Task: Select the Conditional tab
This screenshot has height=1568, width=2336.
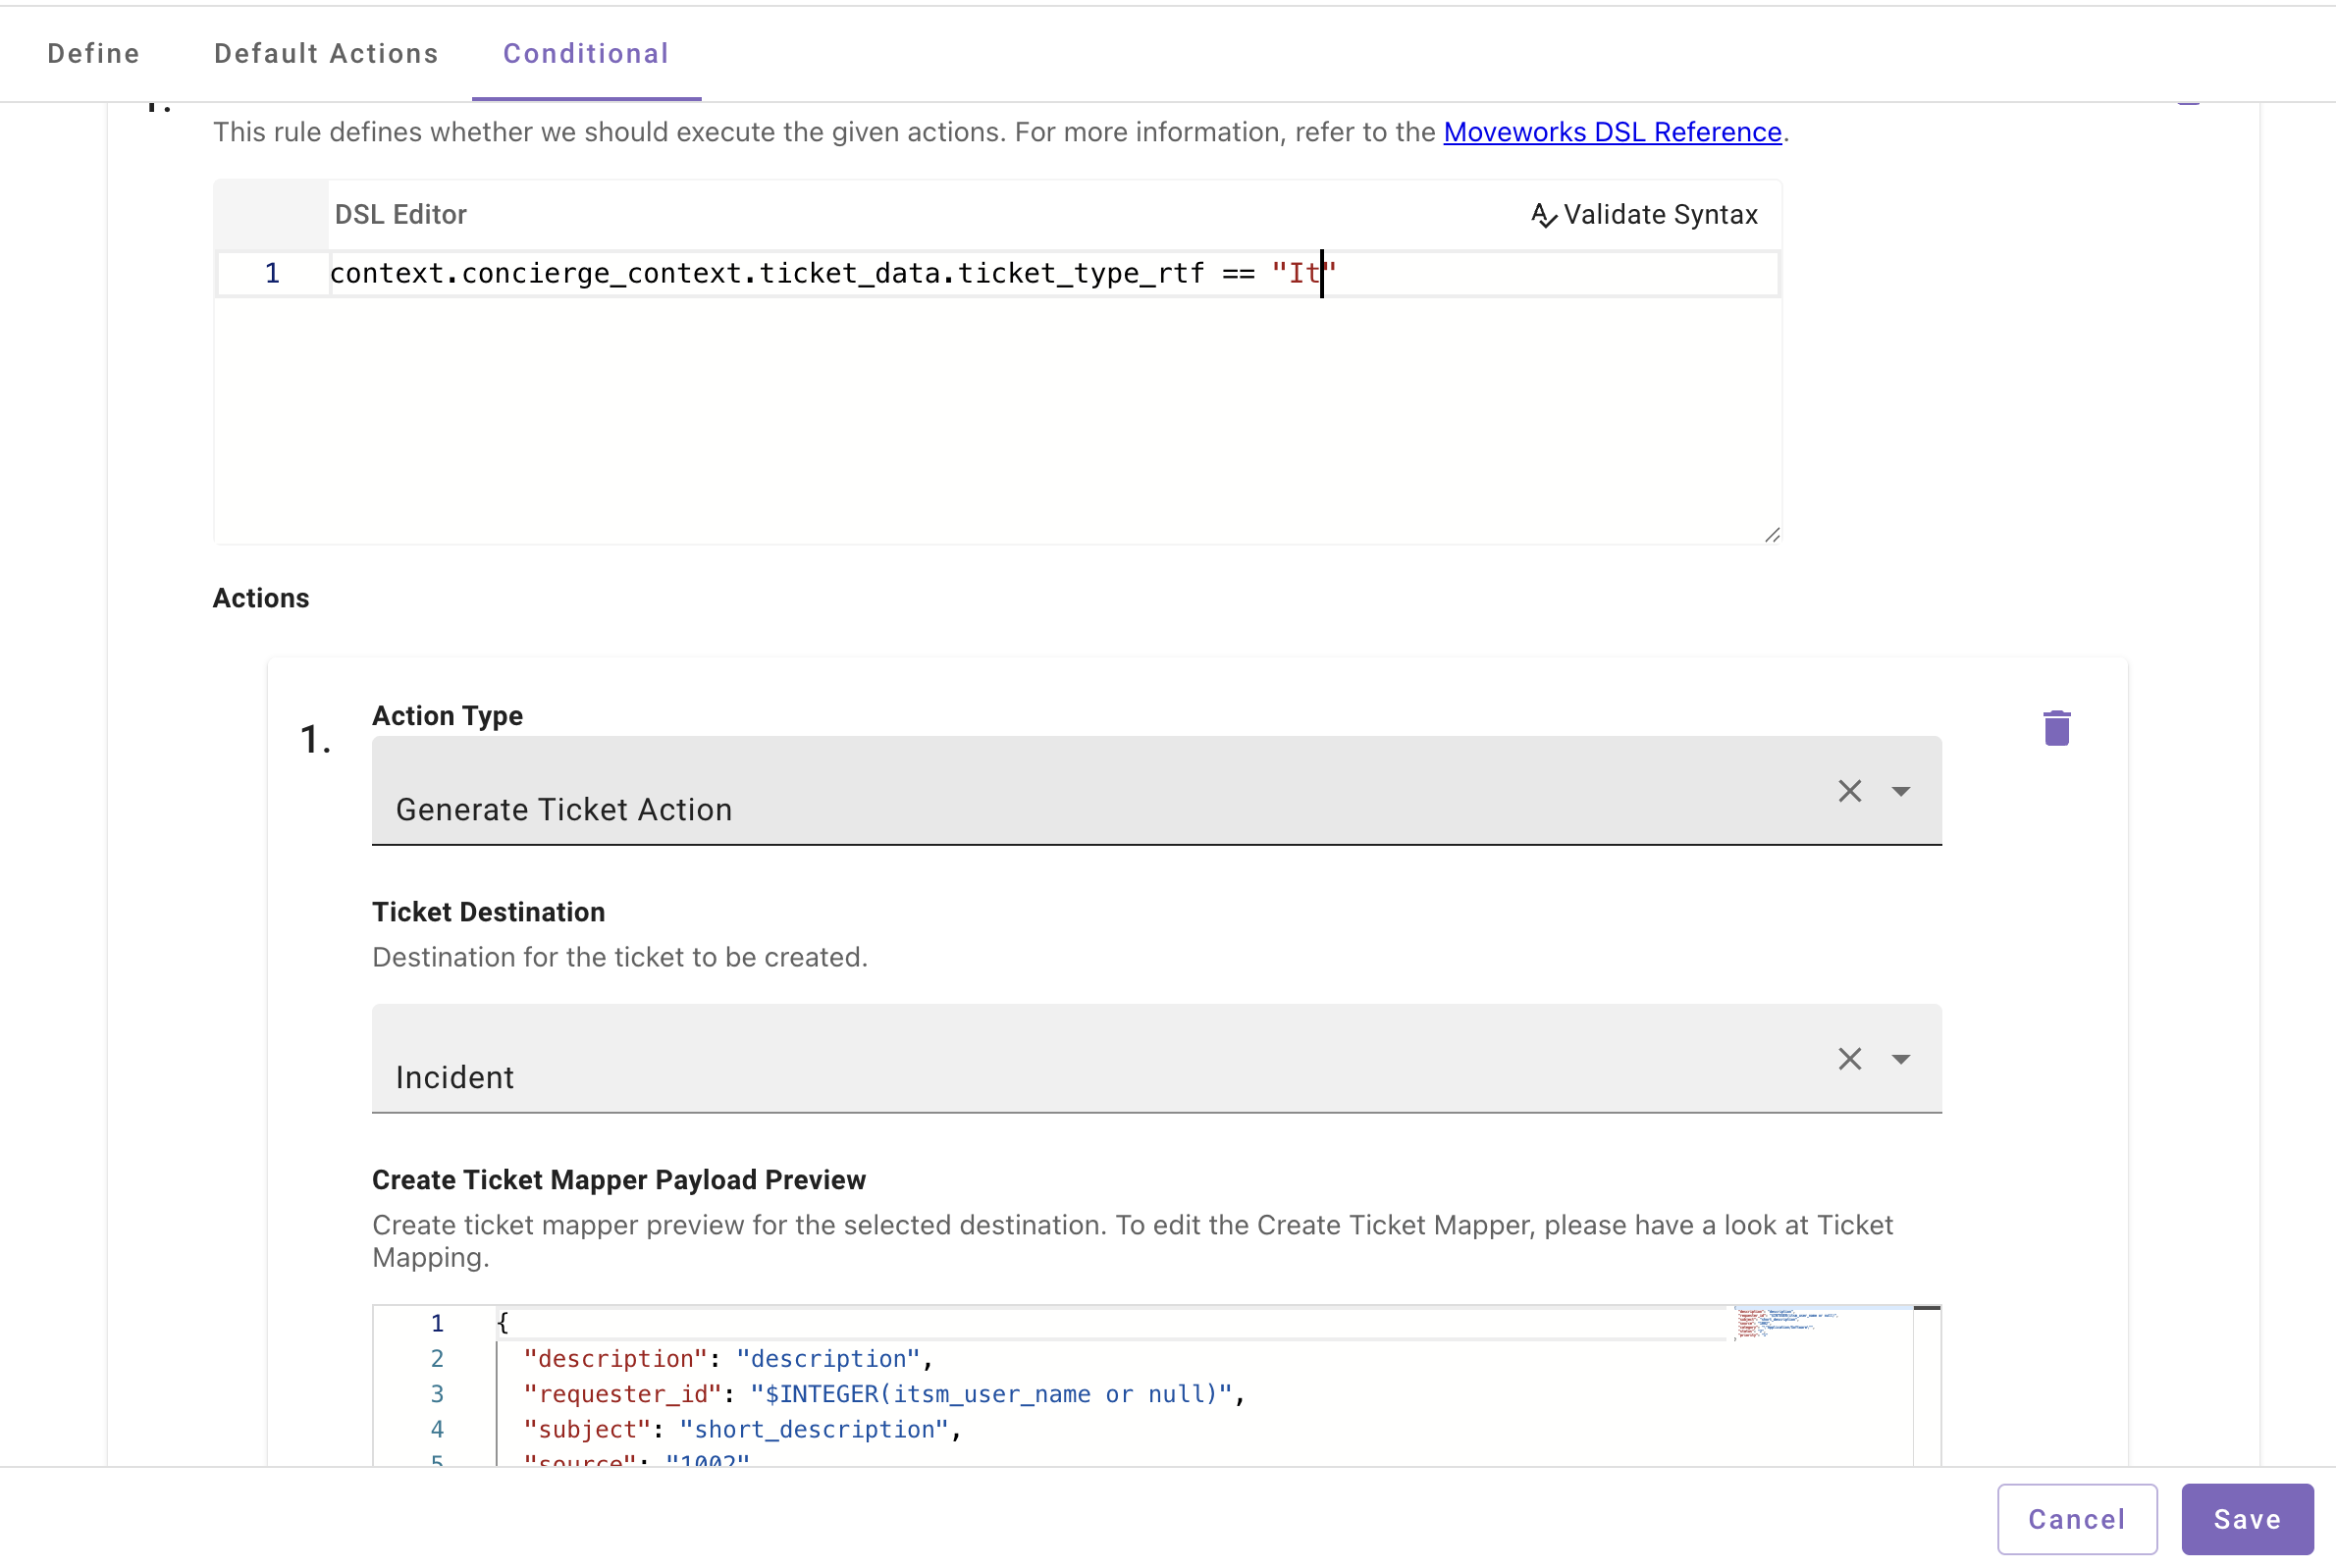Action: (586, 53)
